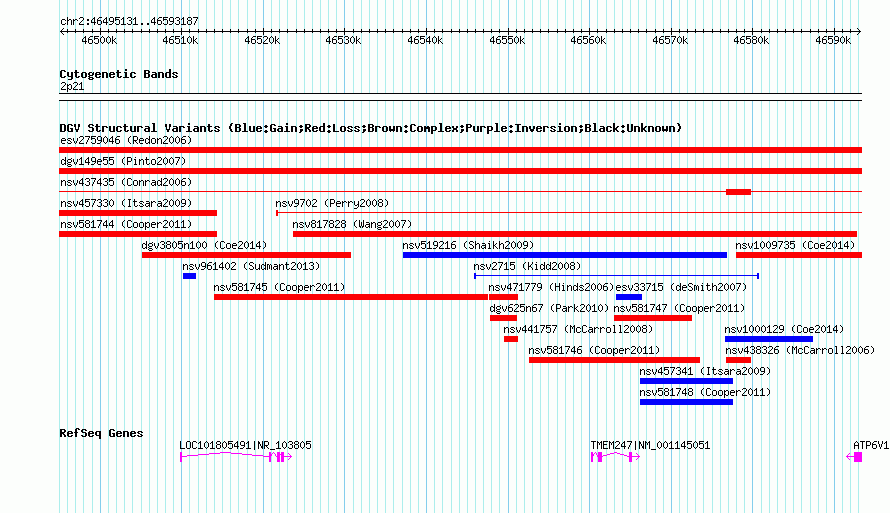Click nsv457341 (Itsara2009) label

tap(706, 371)
